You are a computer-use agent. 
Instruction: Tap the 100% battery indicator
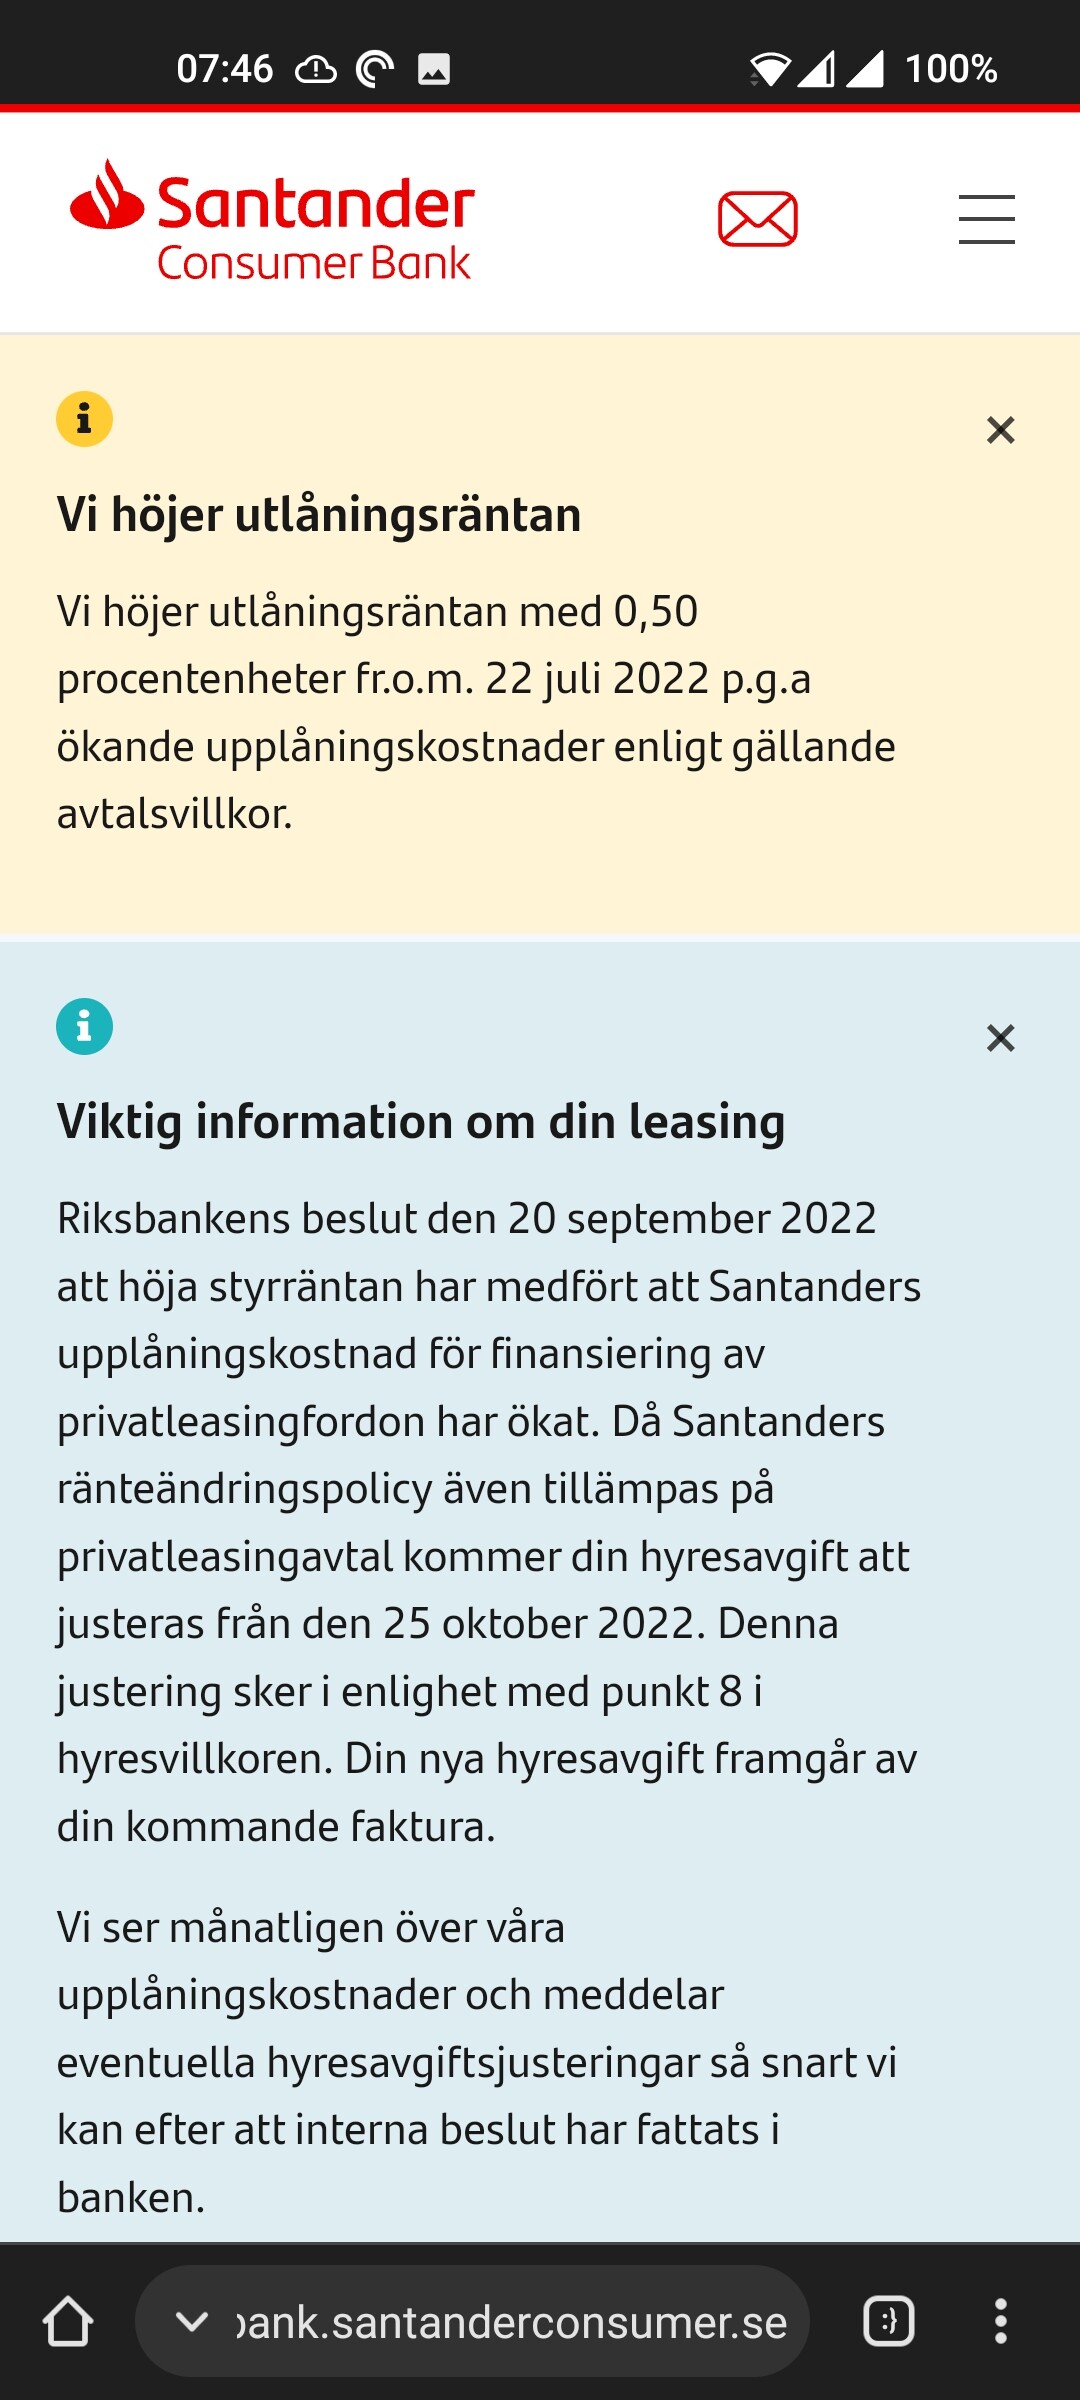[950, 70]
